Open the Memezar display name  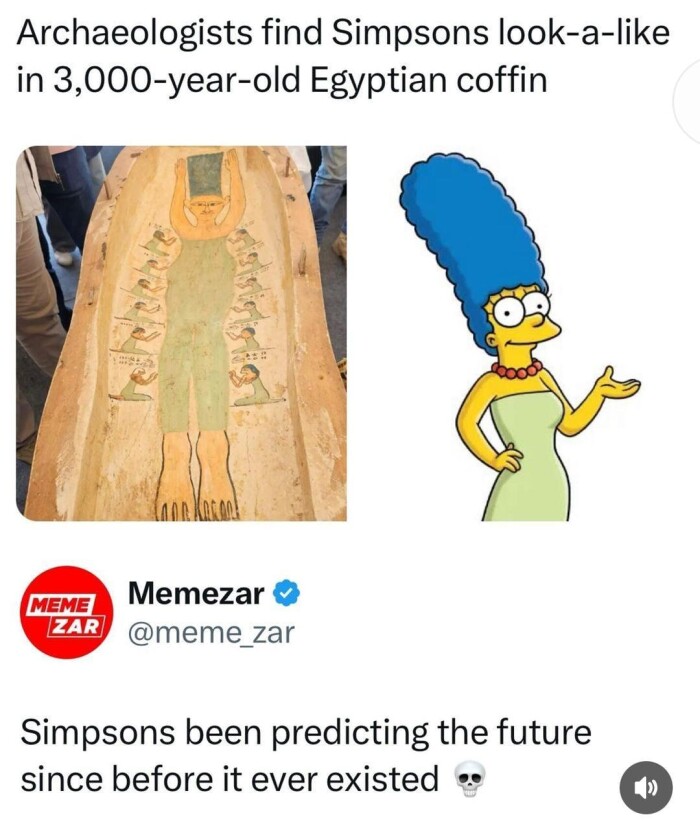coord(197,594)
